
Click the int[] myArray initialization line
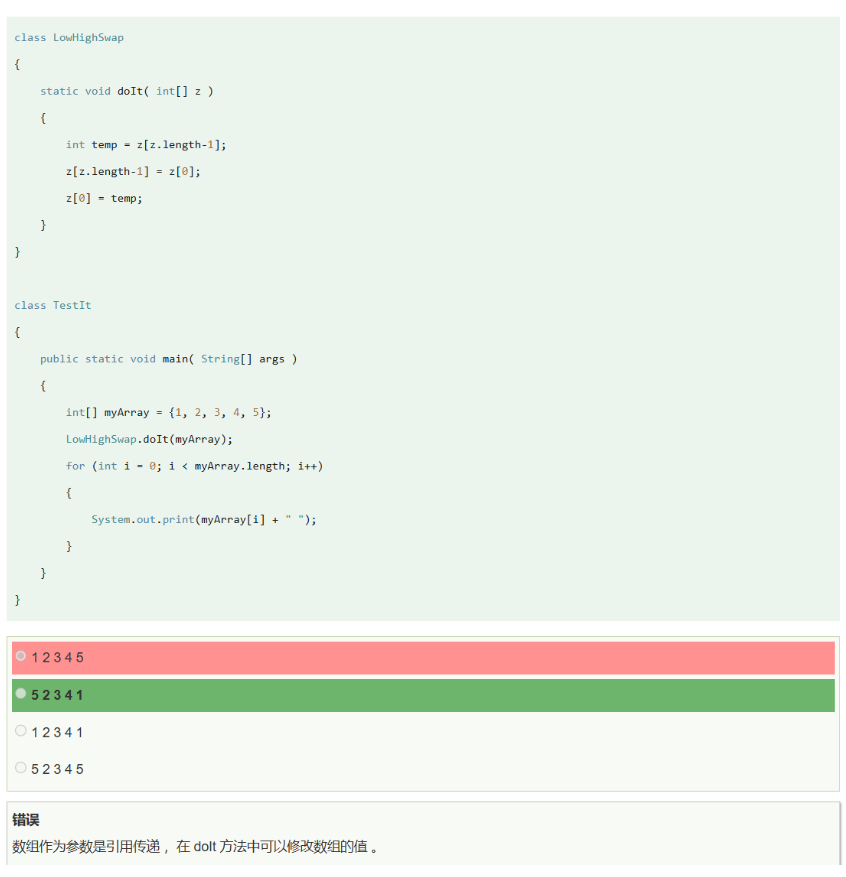click(x=168, y=412)
